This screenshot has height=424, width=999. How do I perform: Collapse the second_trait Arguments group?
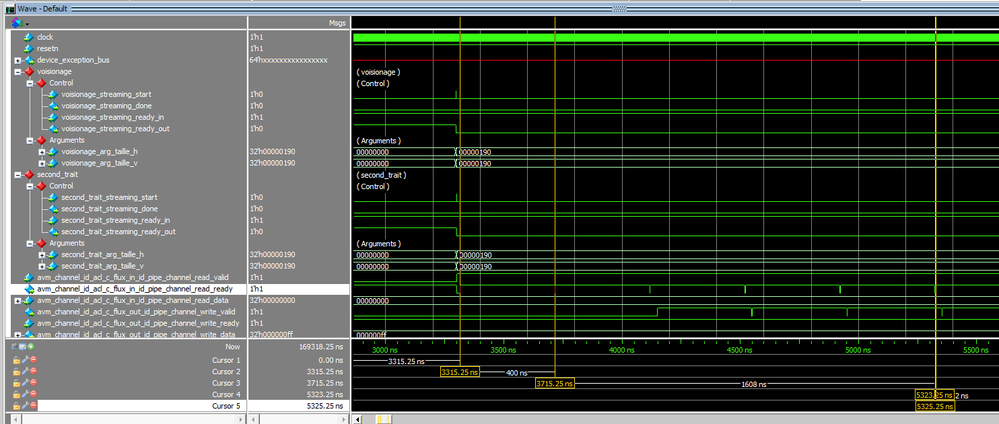(29, 243)
